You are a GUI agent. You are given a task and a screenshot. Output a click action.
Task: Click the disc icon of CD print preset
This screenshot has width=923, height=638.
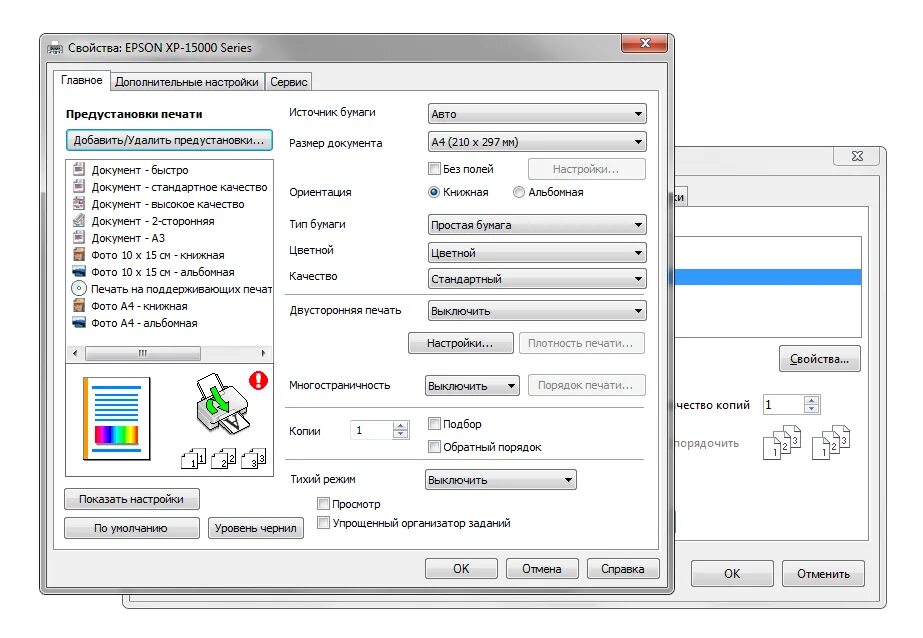coord(78,289)
